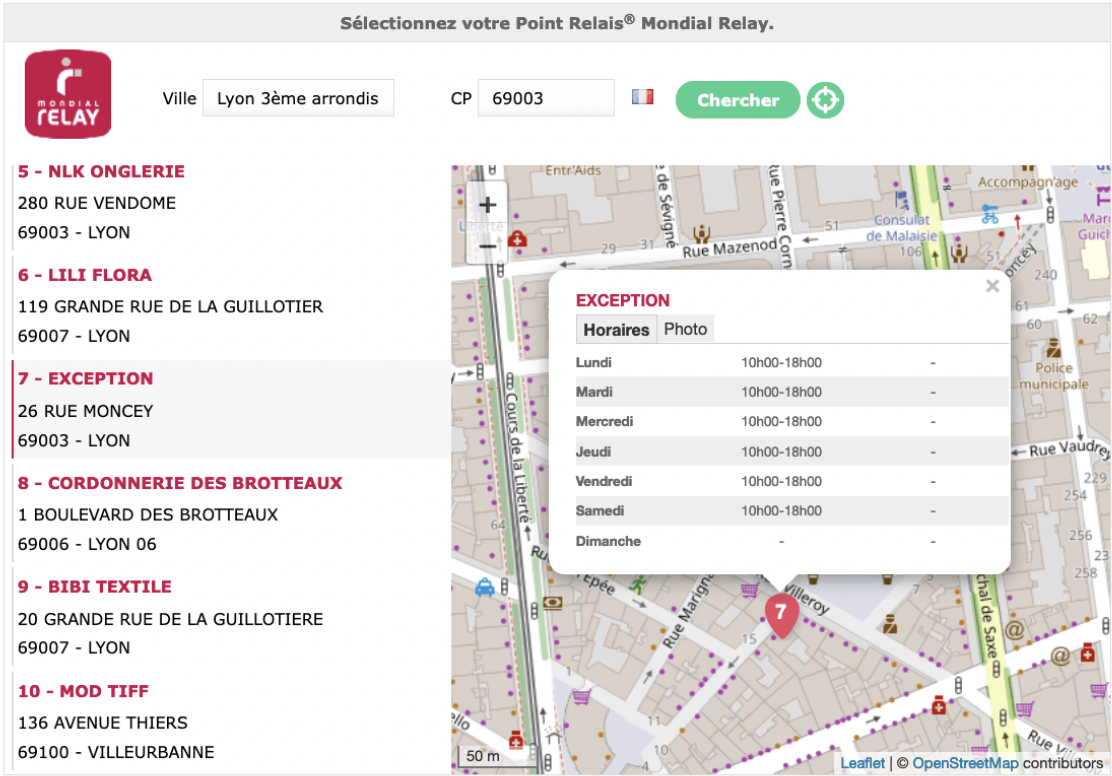Select relay point 10 - MOD TIFF

(x=84, y=691)
